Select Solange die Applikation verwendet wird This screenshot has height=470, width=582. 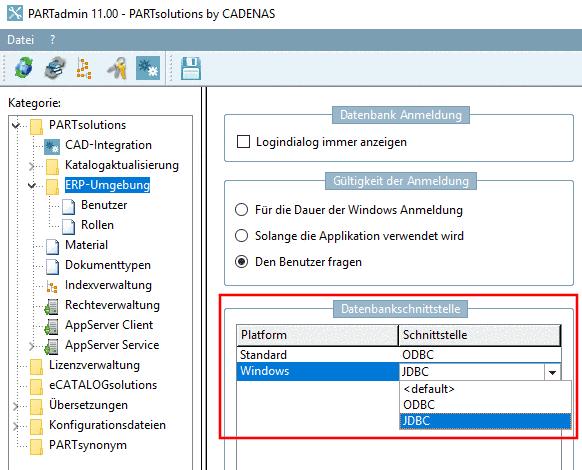click(241, 236)
